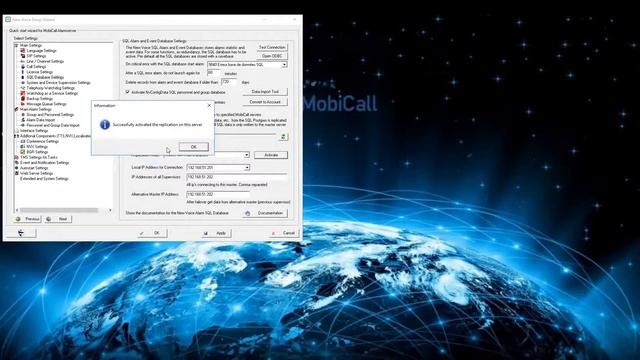Click tree scrollbar left arrow

point(17,210)
